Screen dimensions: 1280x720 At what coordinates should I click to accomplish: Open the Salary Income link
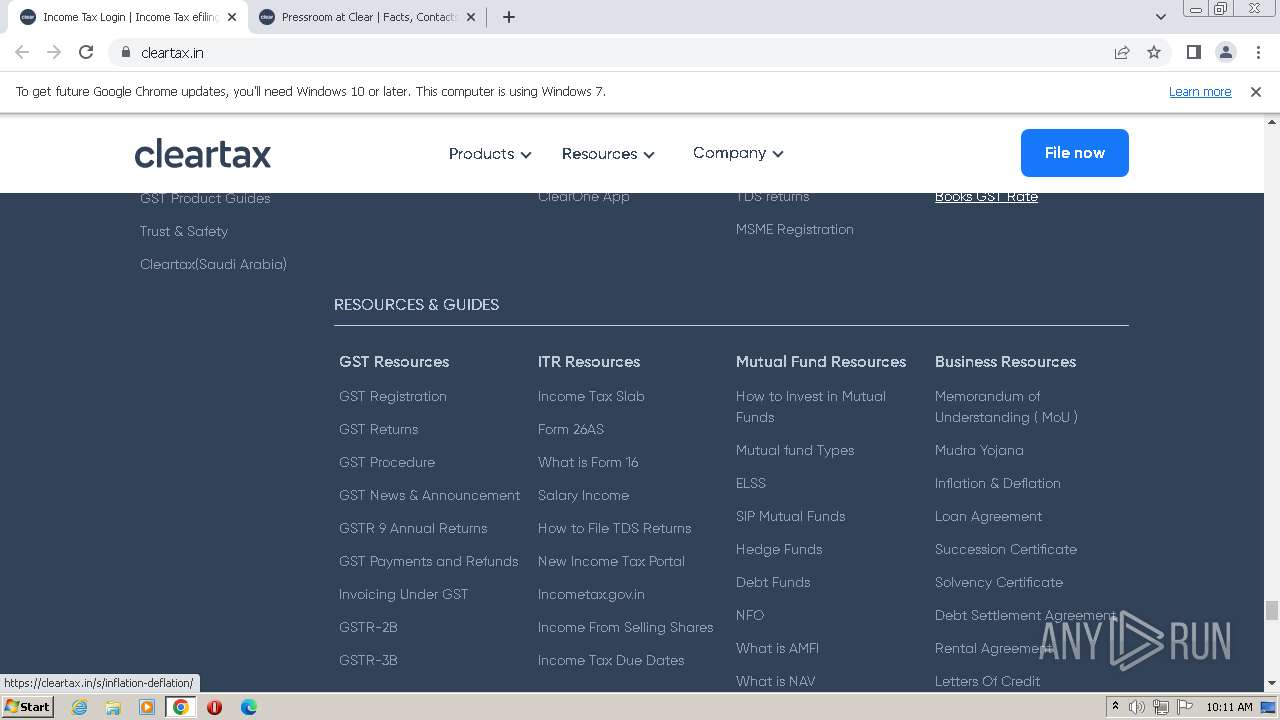(583, 495)
